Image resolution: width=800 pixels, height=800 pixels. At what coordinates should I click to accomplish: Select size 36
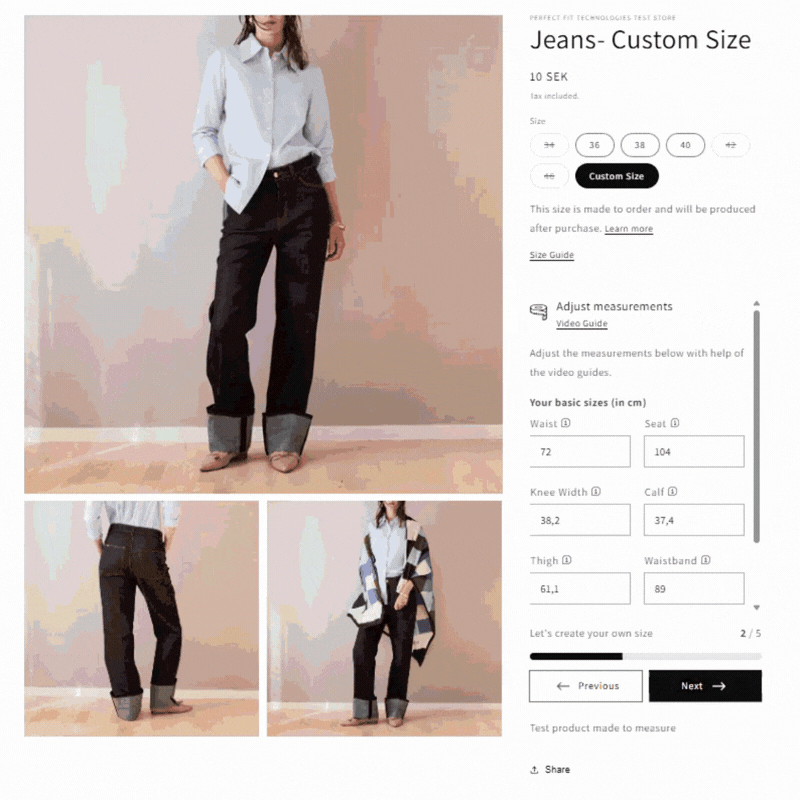[594, 145]
